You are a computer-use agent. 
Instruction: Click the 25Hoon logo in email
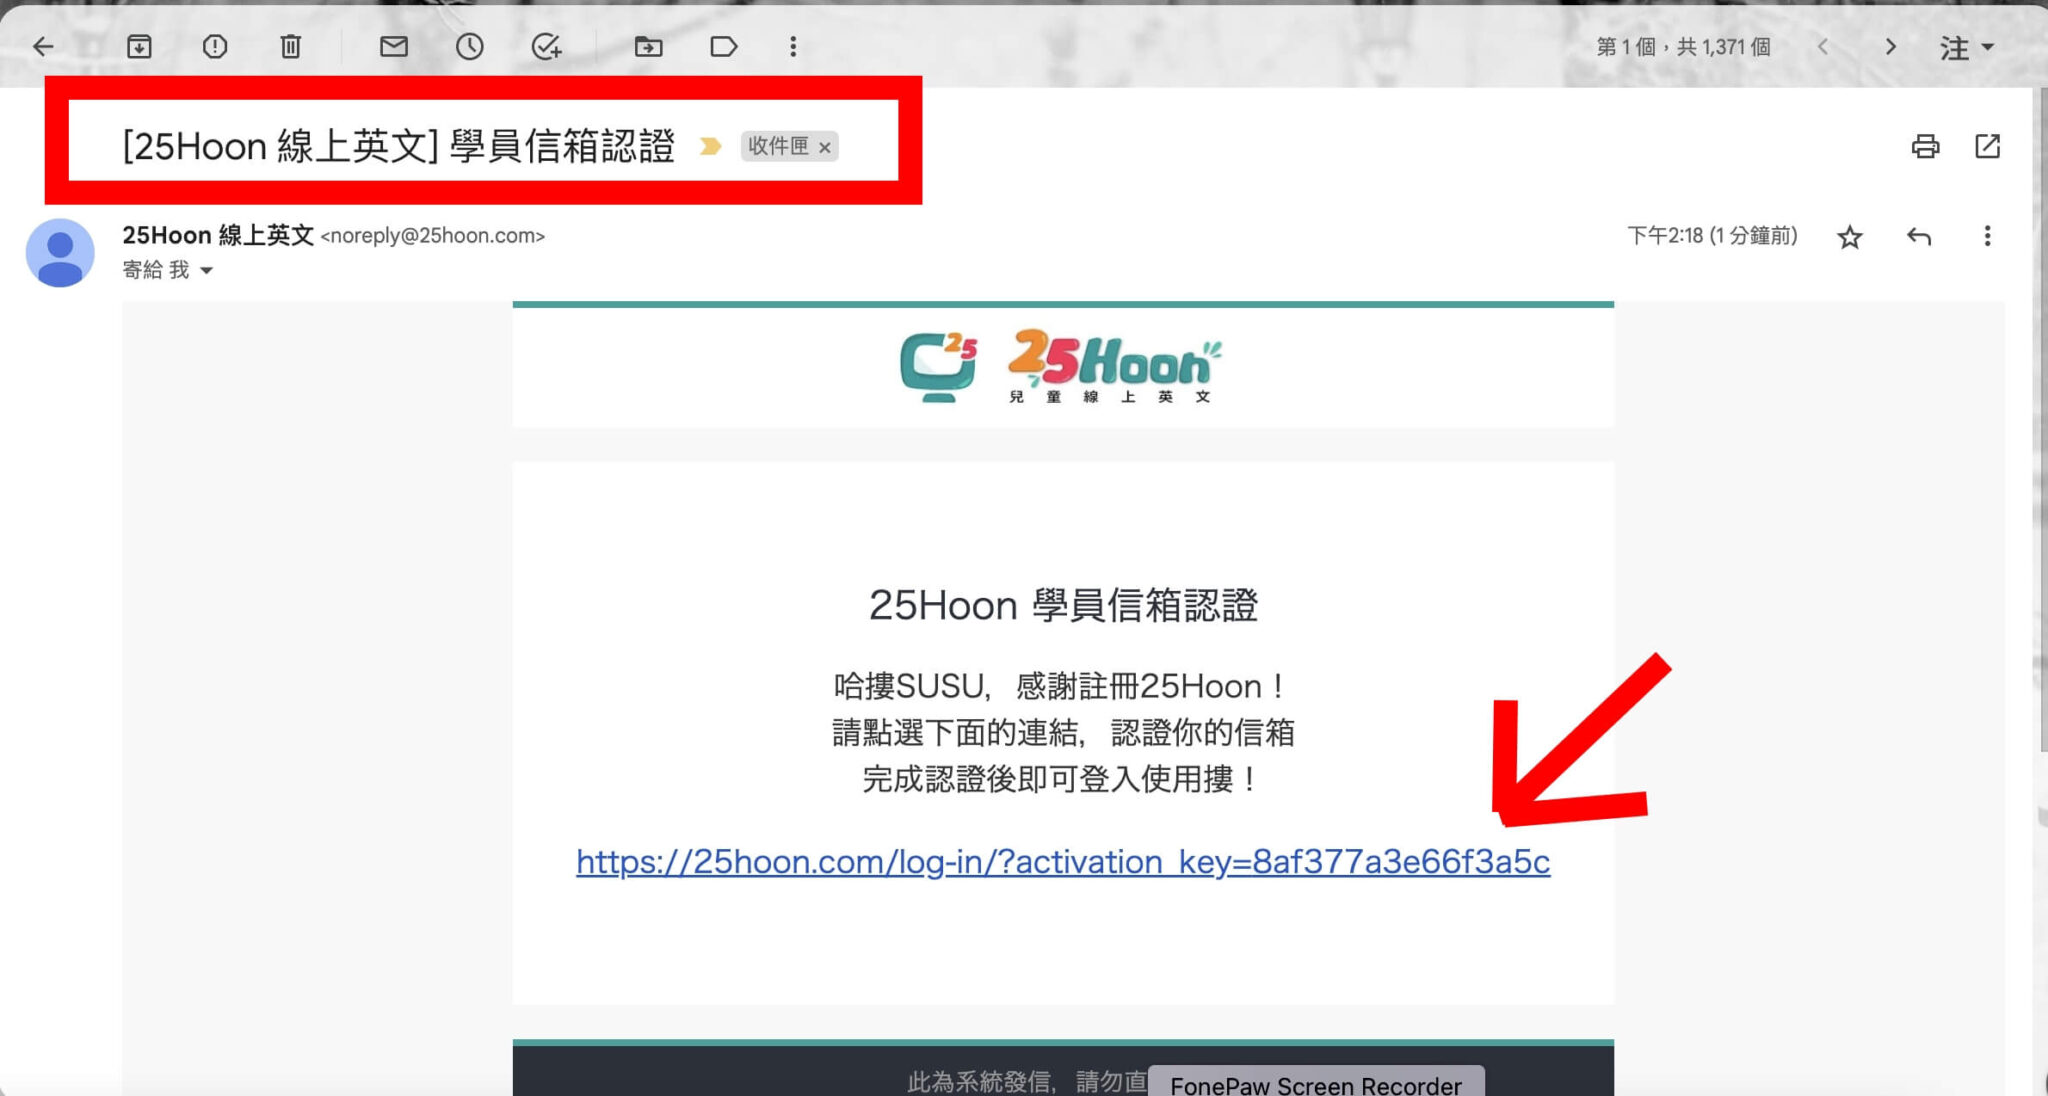[x=1061, y=366]
